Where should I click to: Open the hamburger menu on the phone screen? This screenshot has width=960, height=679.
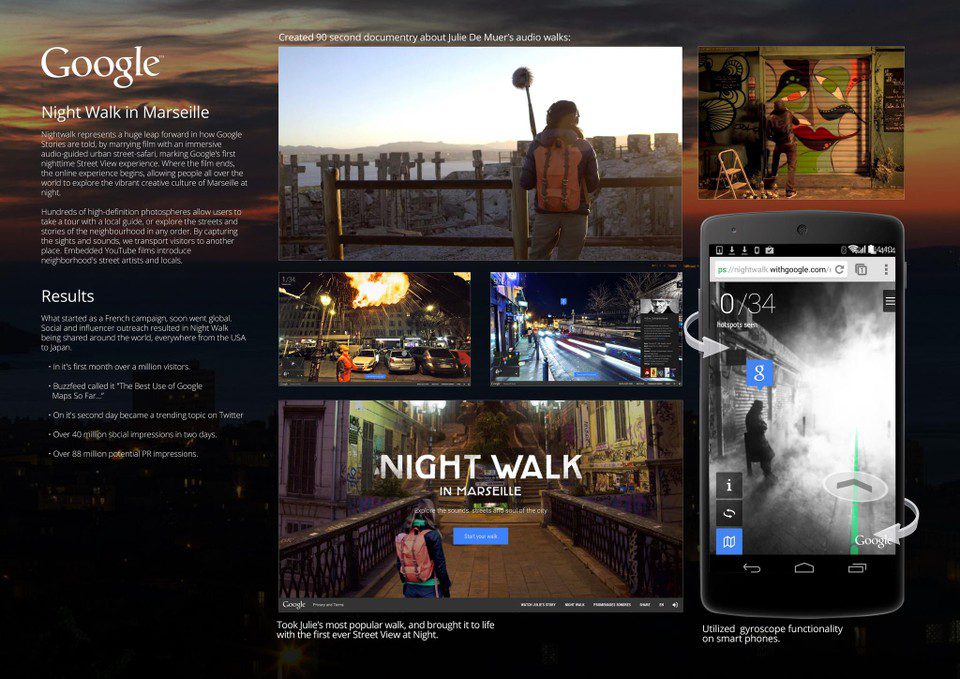[x=890, y=301]
